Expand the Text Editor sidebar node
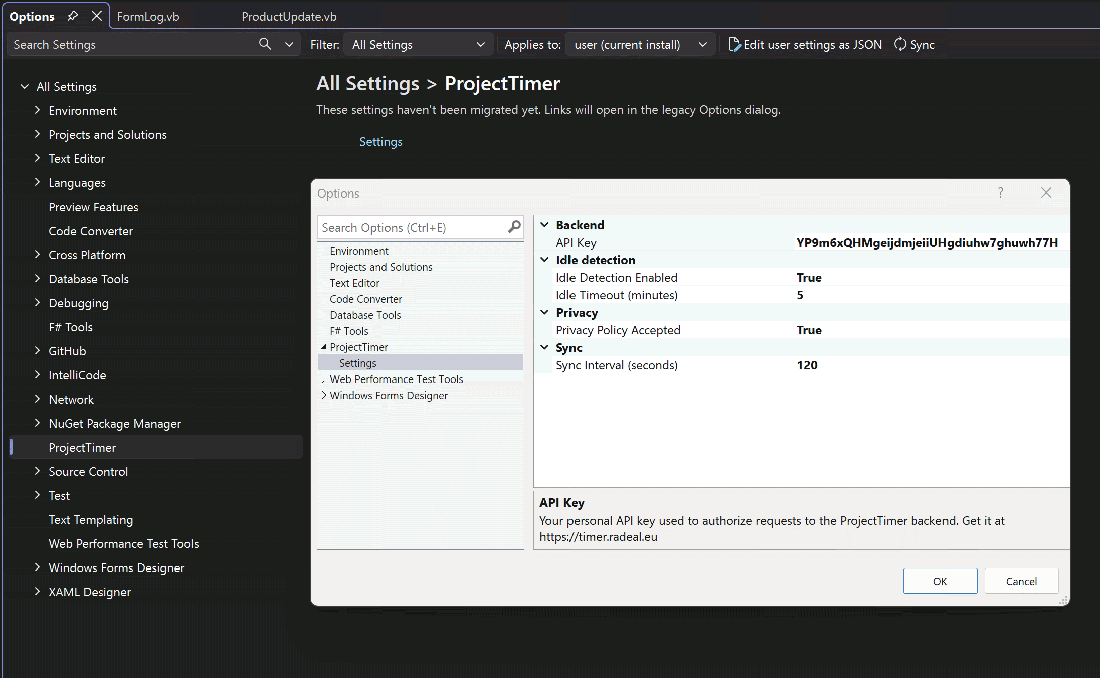Image resolution: width=1100 pixels, height=678 pixels. point(37,158)
